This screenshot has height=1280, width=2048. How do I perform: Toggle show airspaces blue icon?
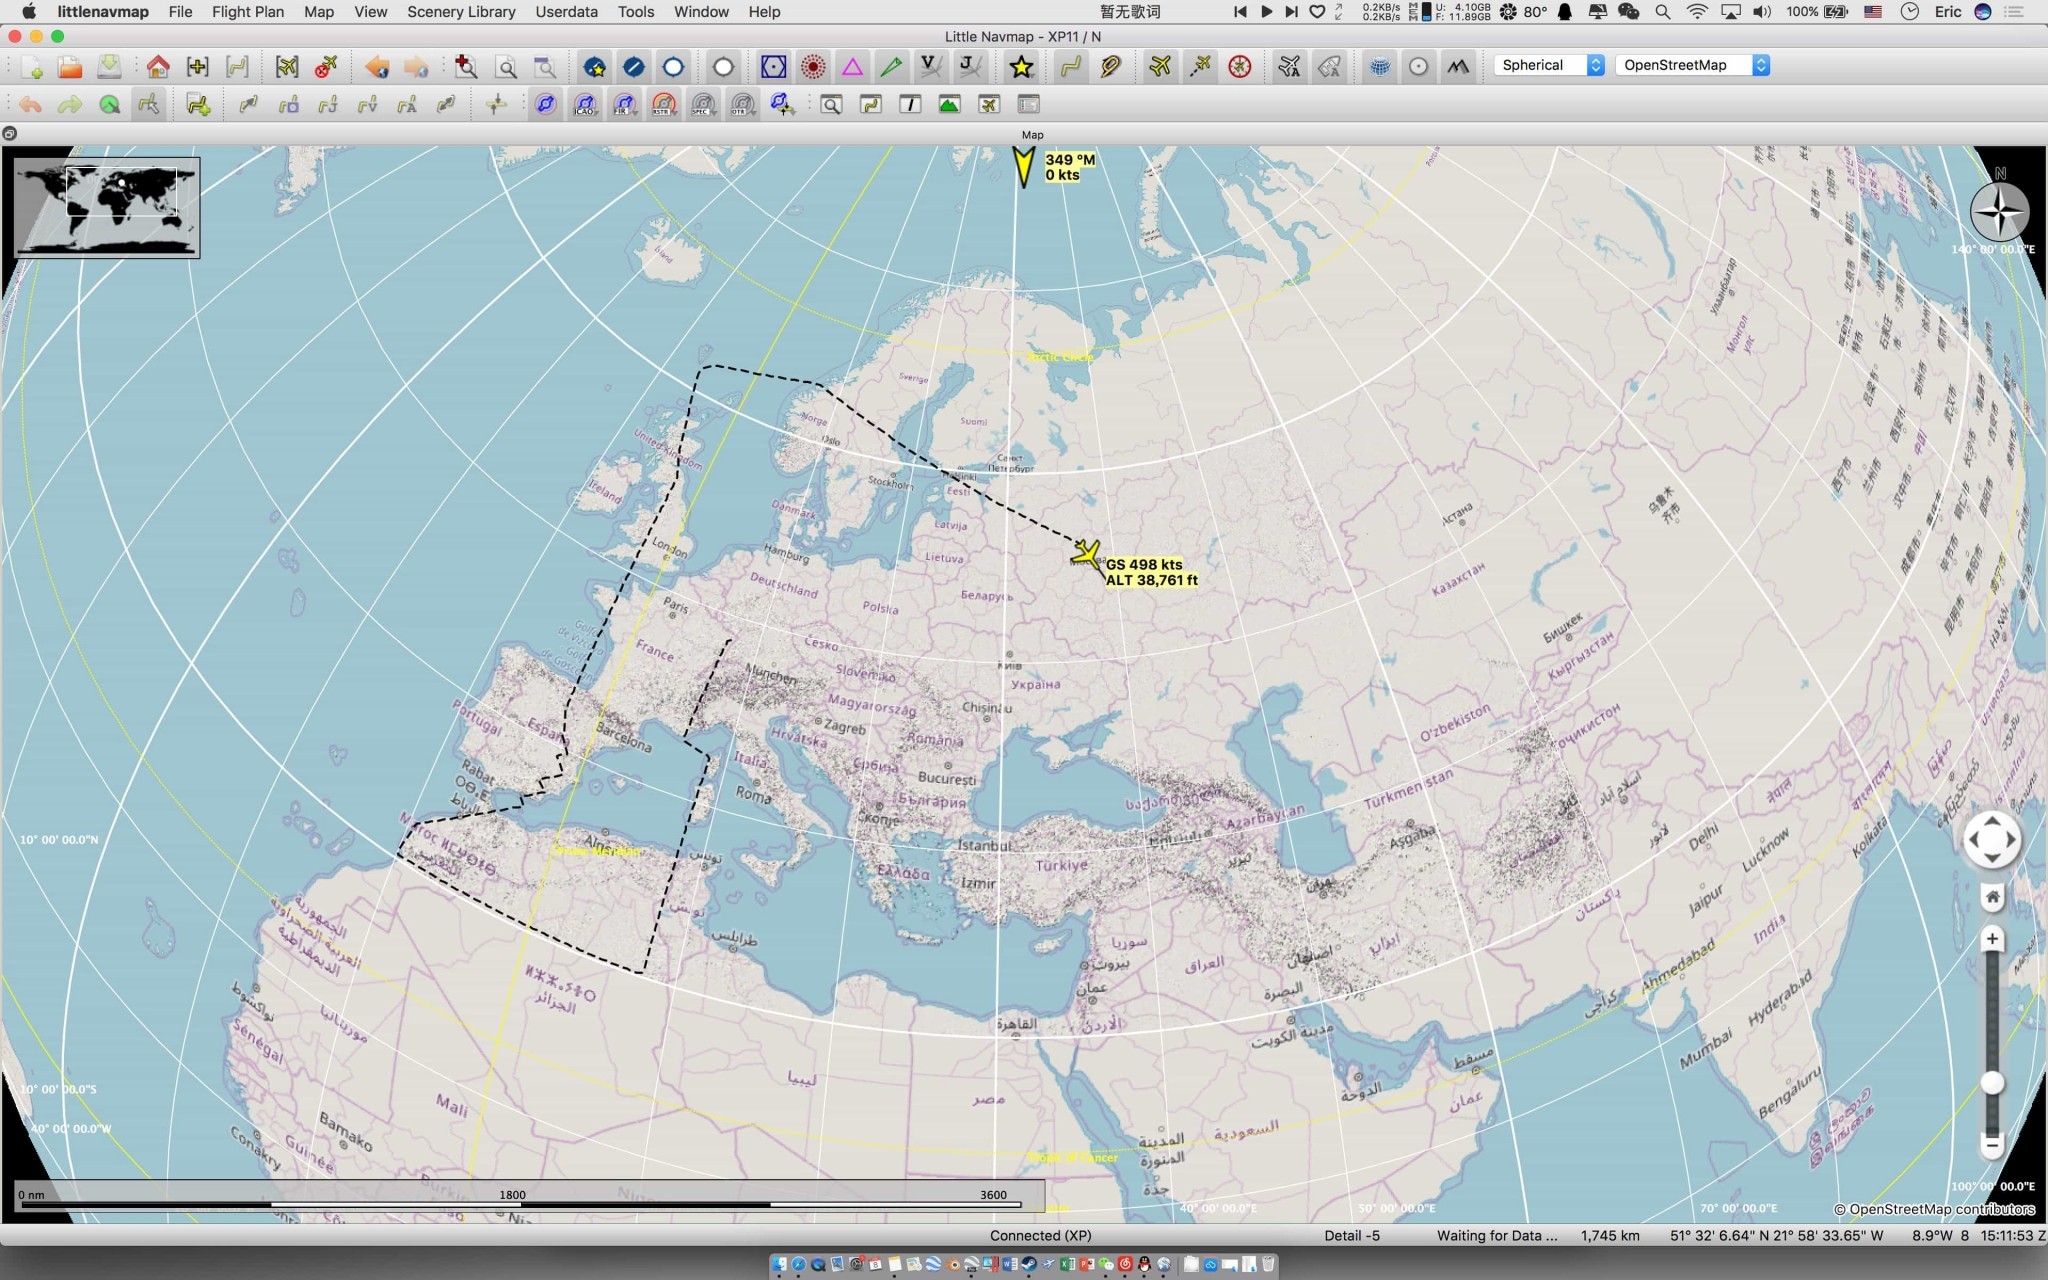click(545, 105)
